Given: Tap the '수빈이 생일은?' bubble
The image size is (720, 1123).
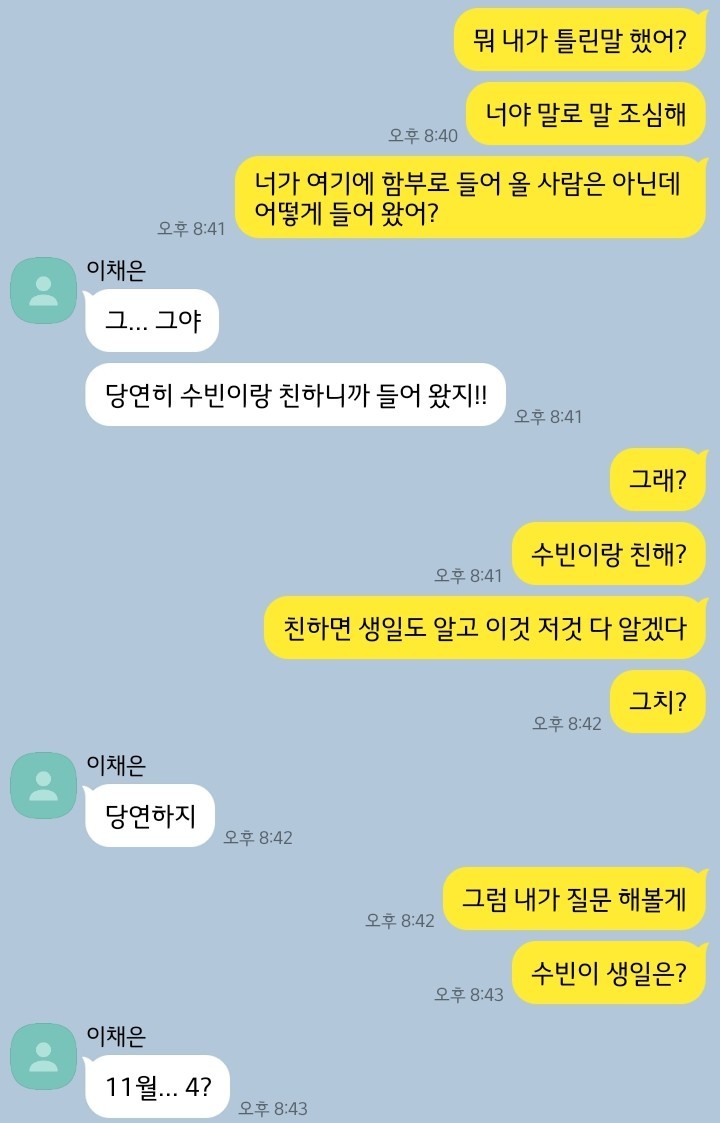Looking at the screenshot, I should [610, 973].
